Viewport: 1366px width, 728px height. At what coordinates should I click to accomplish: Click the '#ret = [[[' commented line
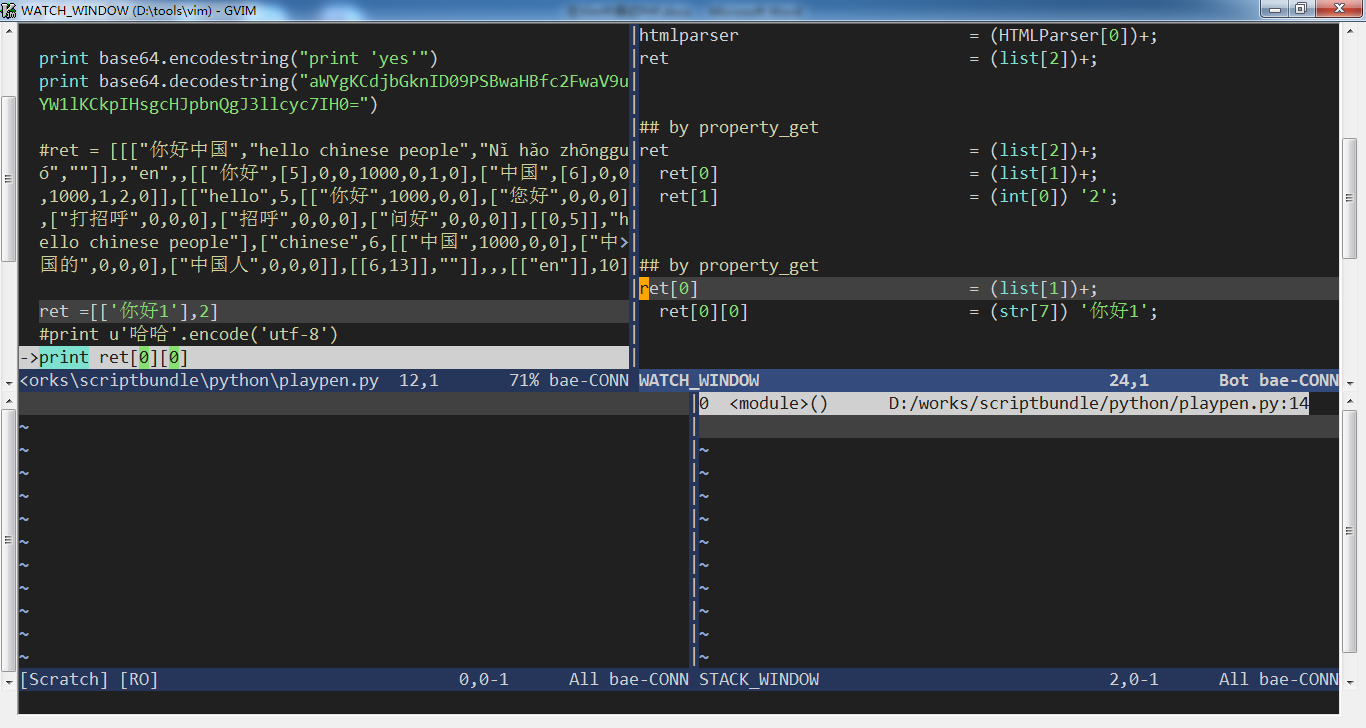[x=334, y=151]
